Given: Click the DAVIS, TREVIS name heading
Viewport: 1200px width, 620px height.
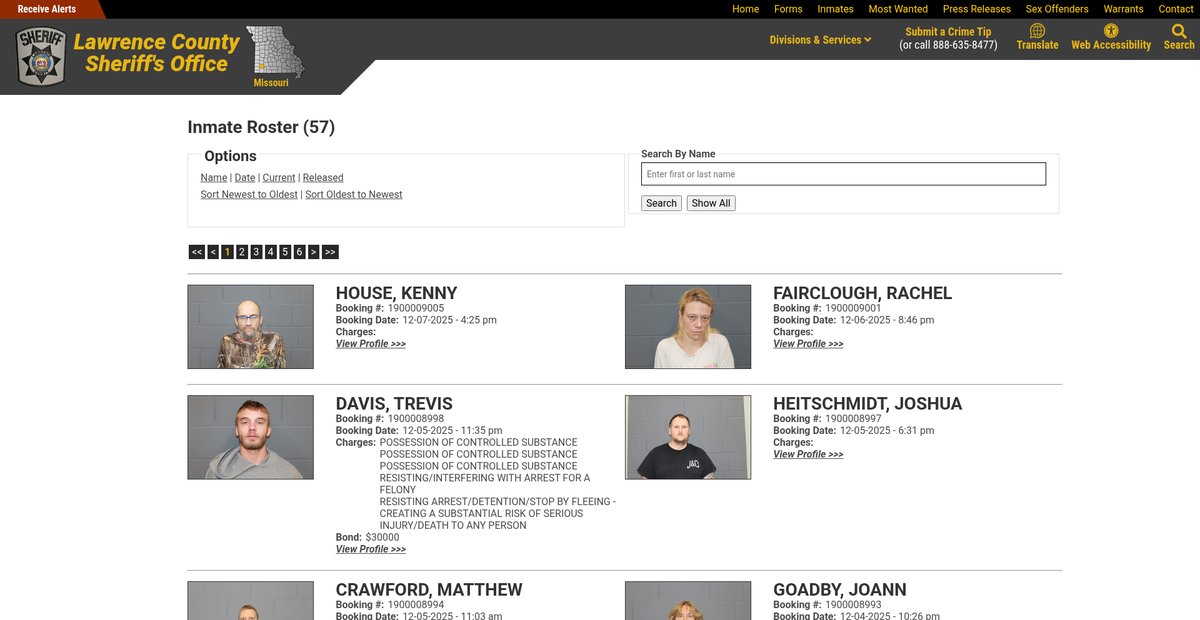Looking at the screenshot, I should click(x=394, y=404).
